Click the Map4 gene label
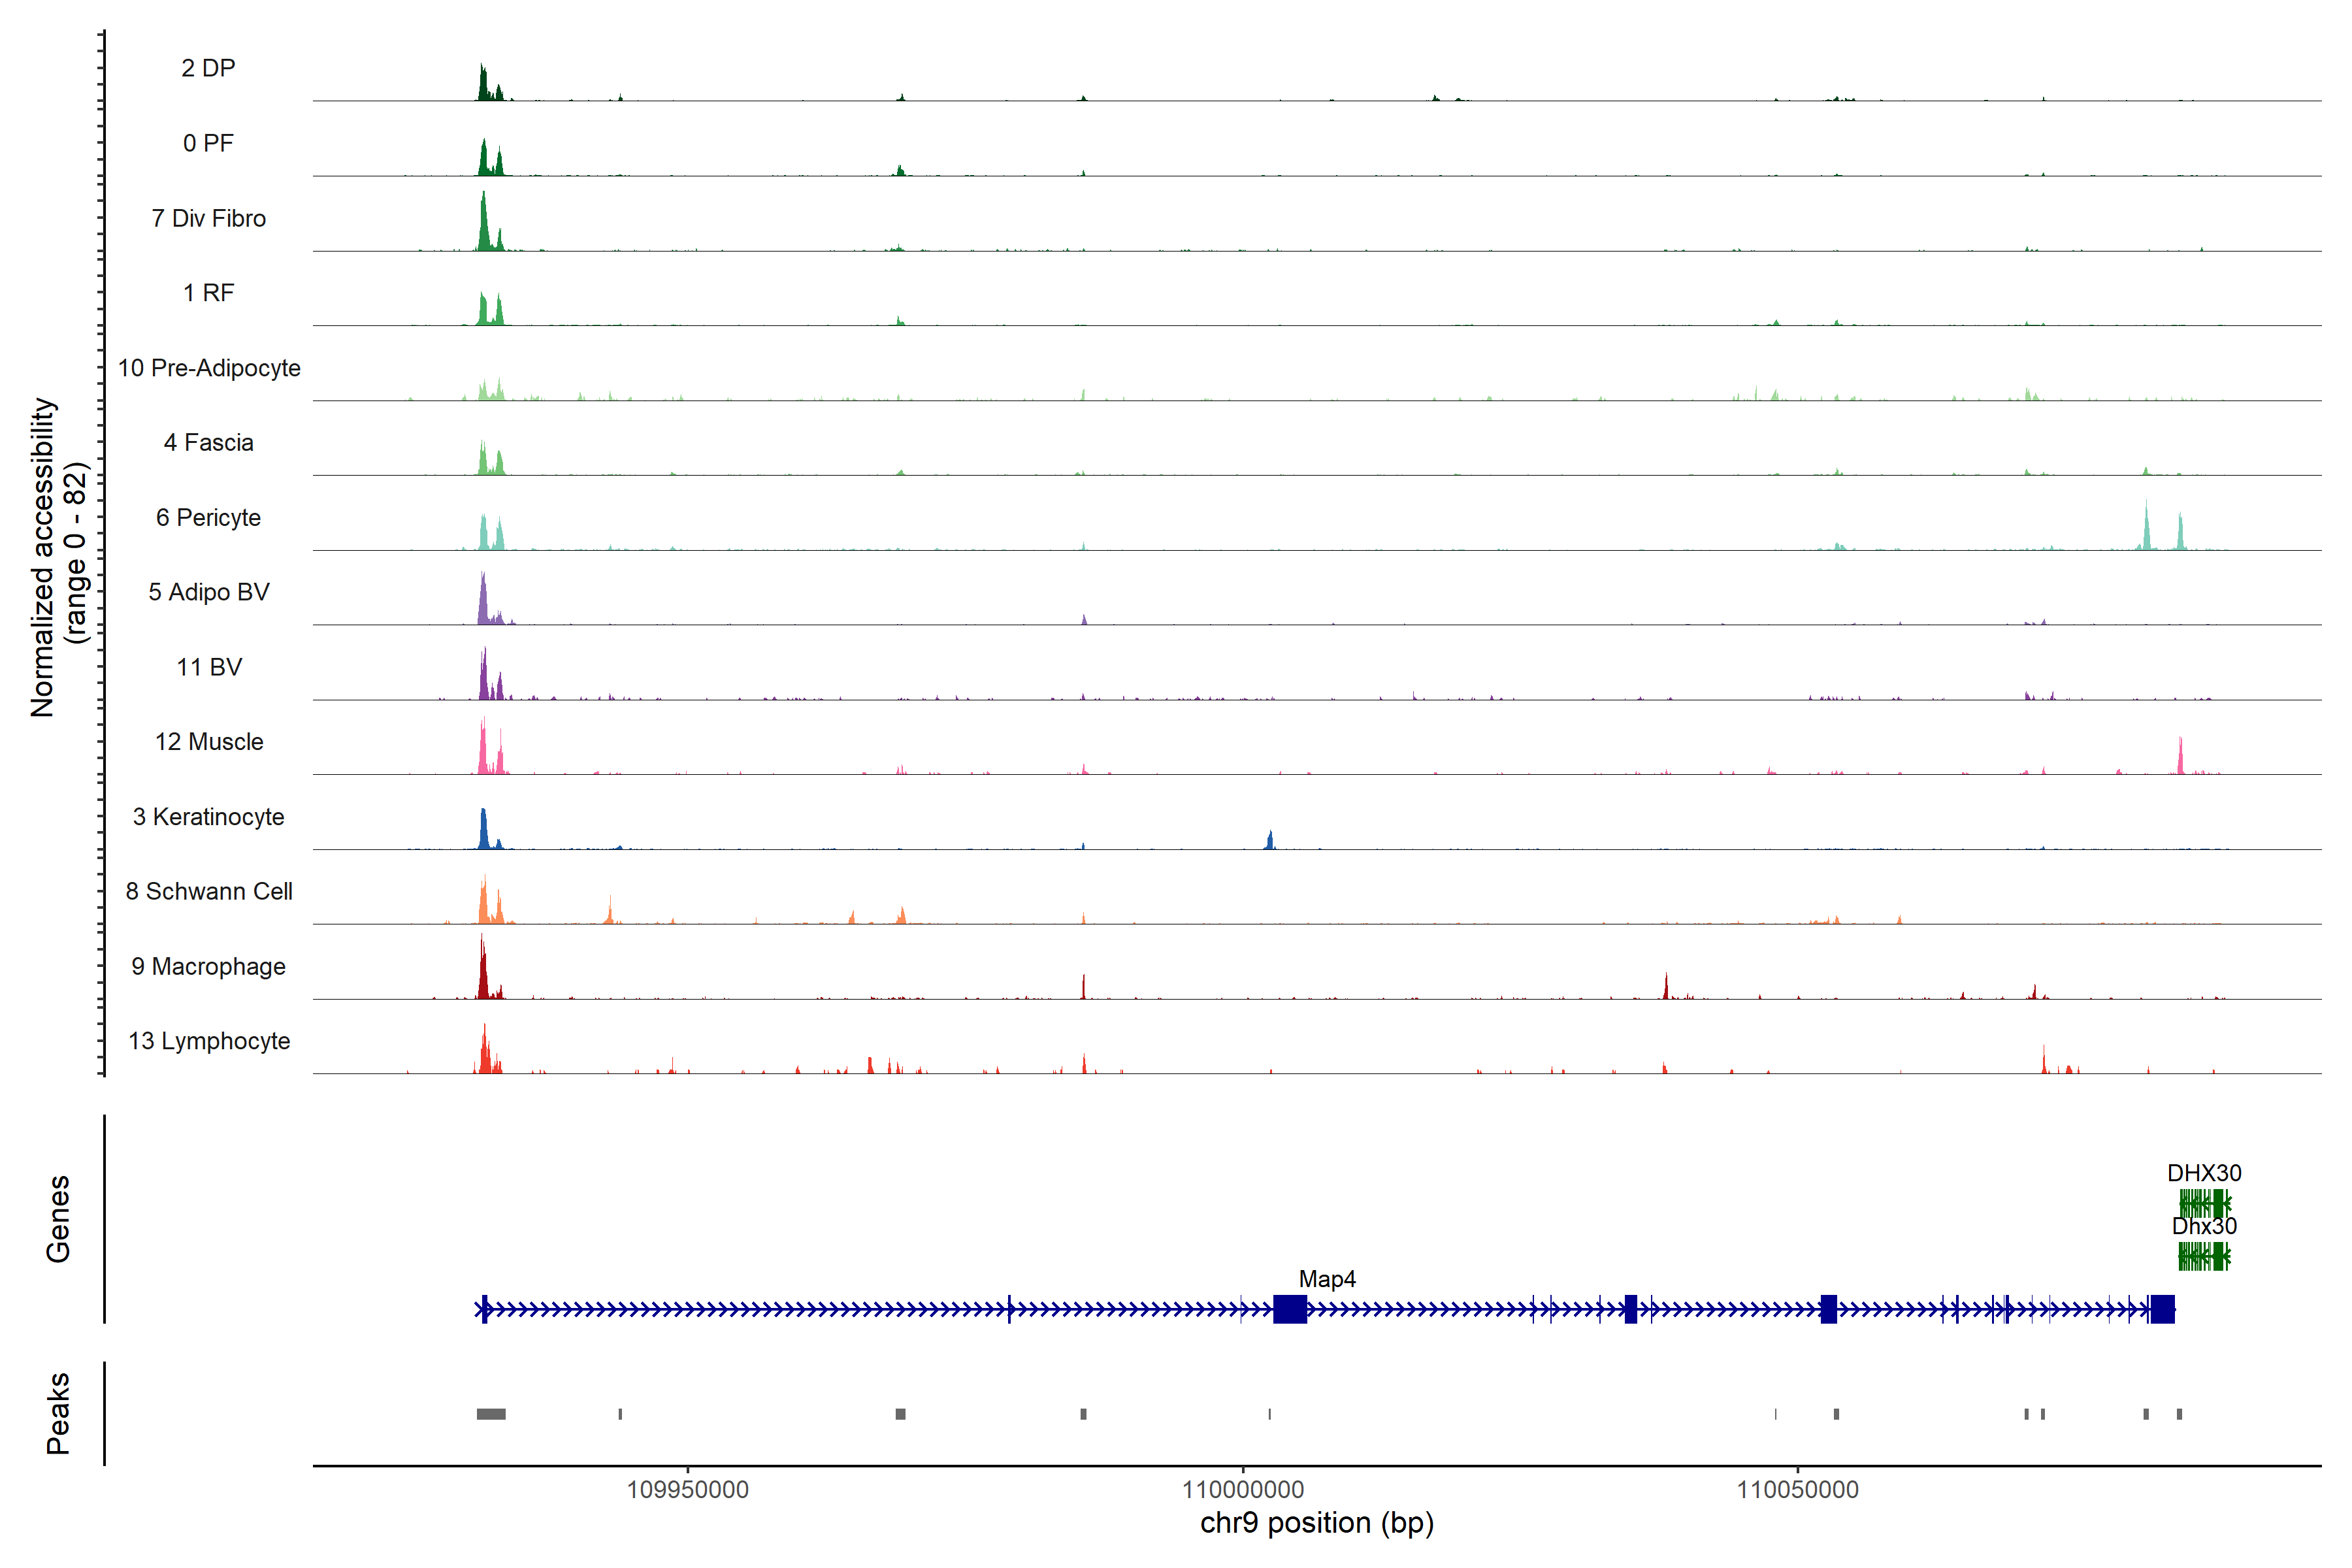The height and width of the screenshot is (1568, 2352). pos(1327,1279)
